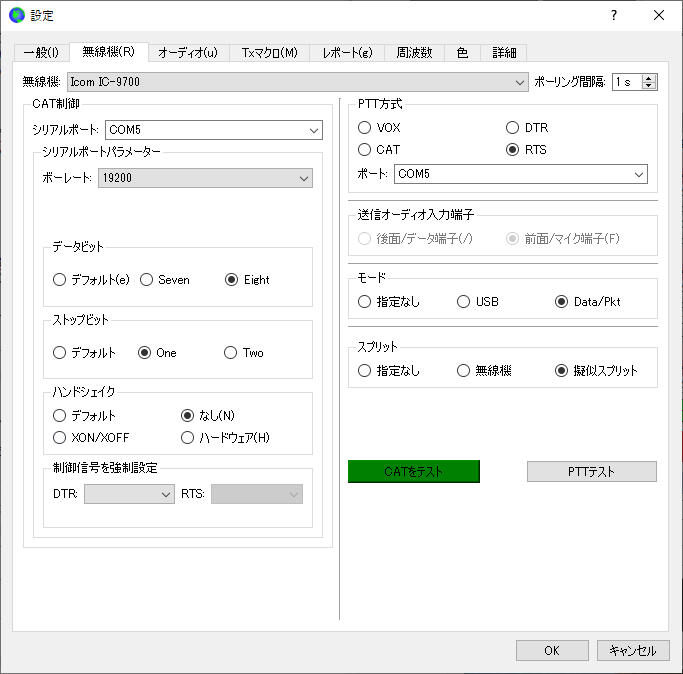Select Two stop bits
The width and height of the screenshot is (683, 674).
[243, 352]
